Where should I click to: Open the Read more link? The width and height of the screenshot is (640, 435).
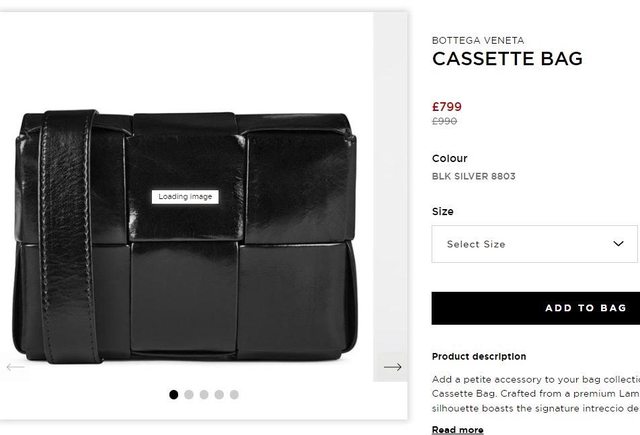[457, 430]
